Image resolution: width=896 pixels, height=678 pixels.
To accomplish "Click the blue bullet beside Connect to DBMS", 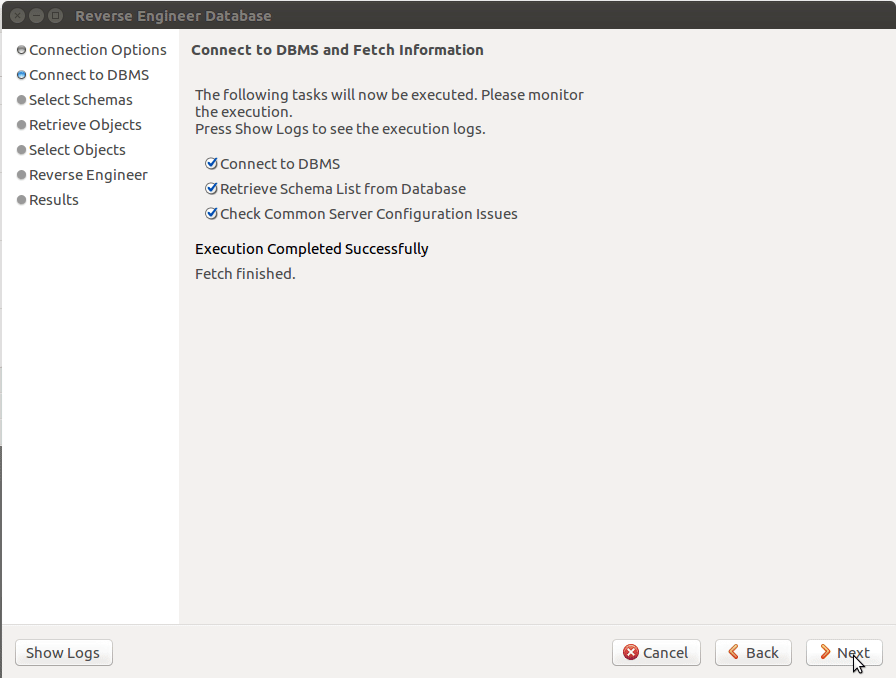I will (x=21, y=75).
